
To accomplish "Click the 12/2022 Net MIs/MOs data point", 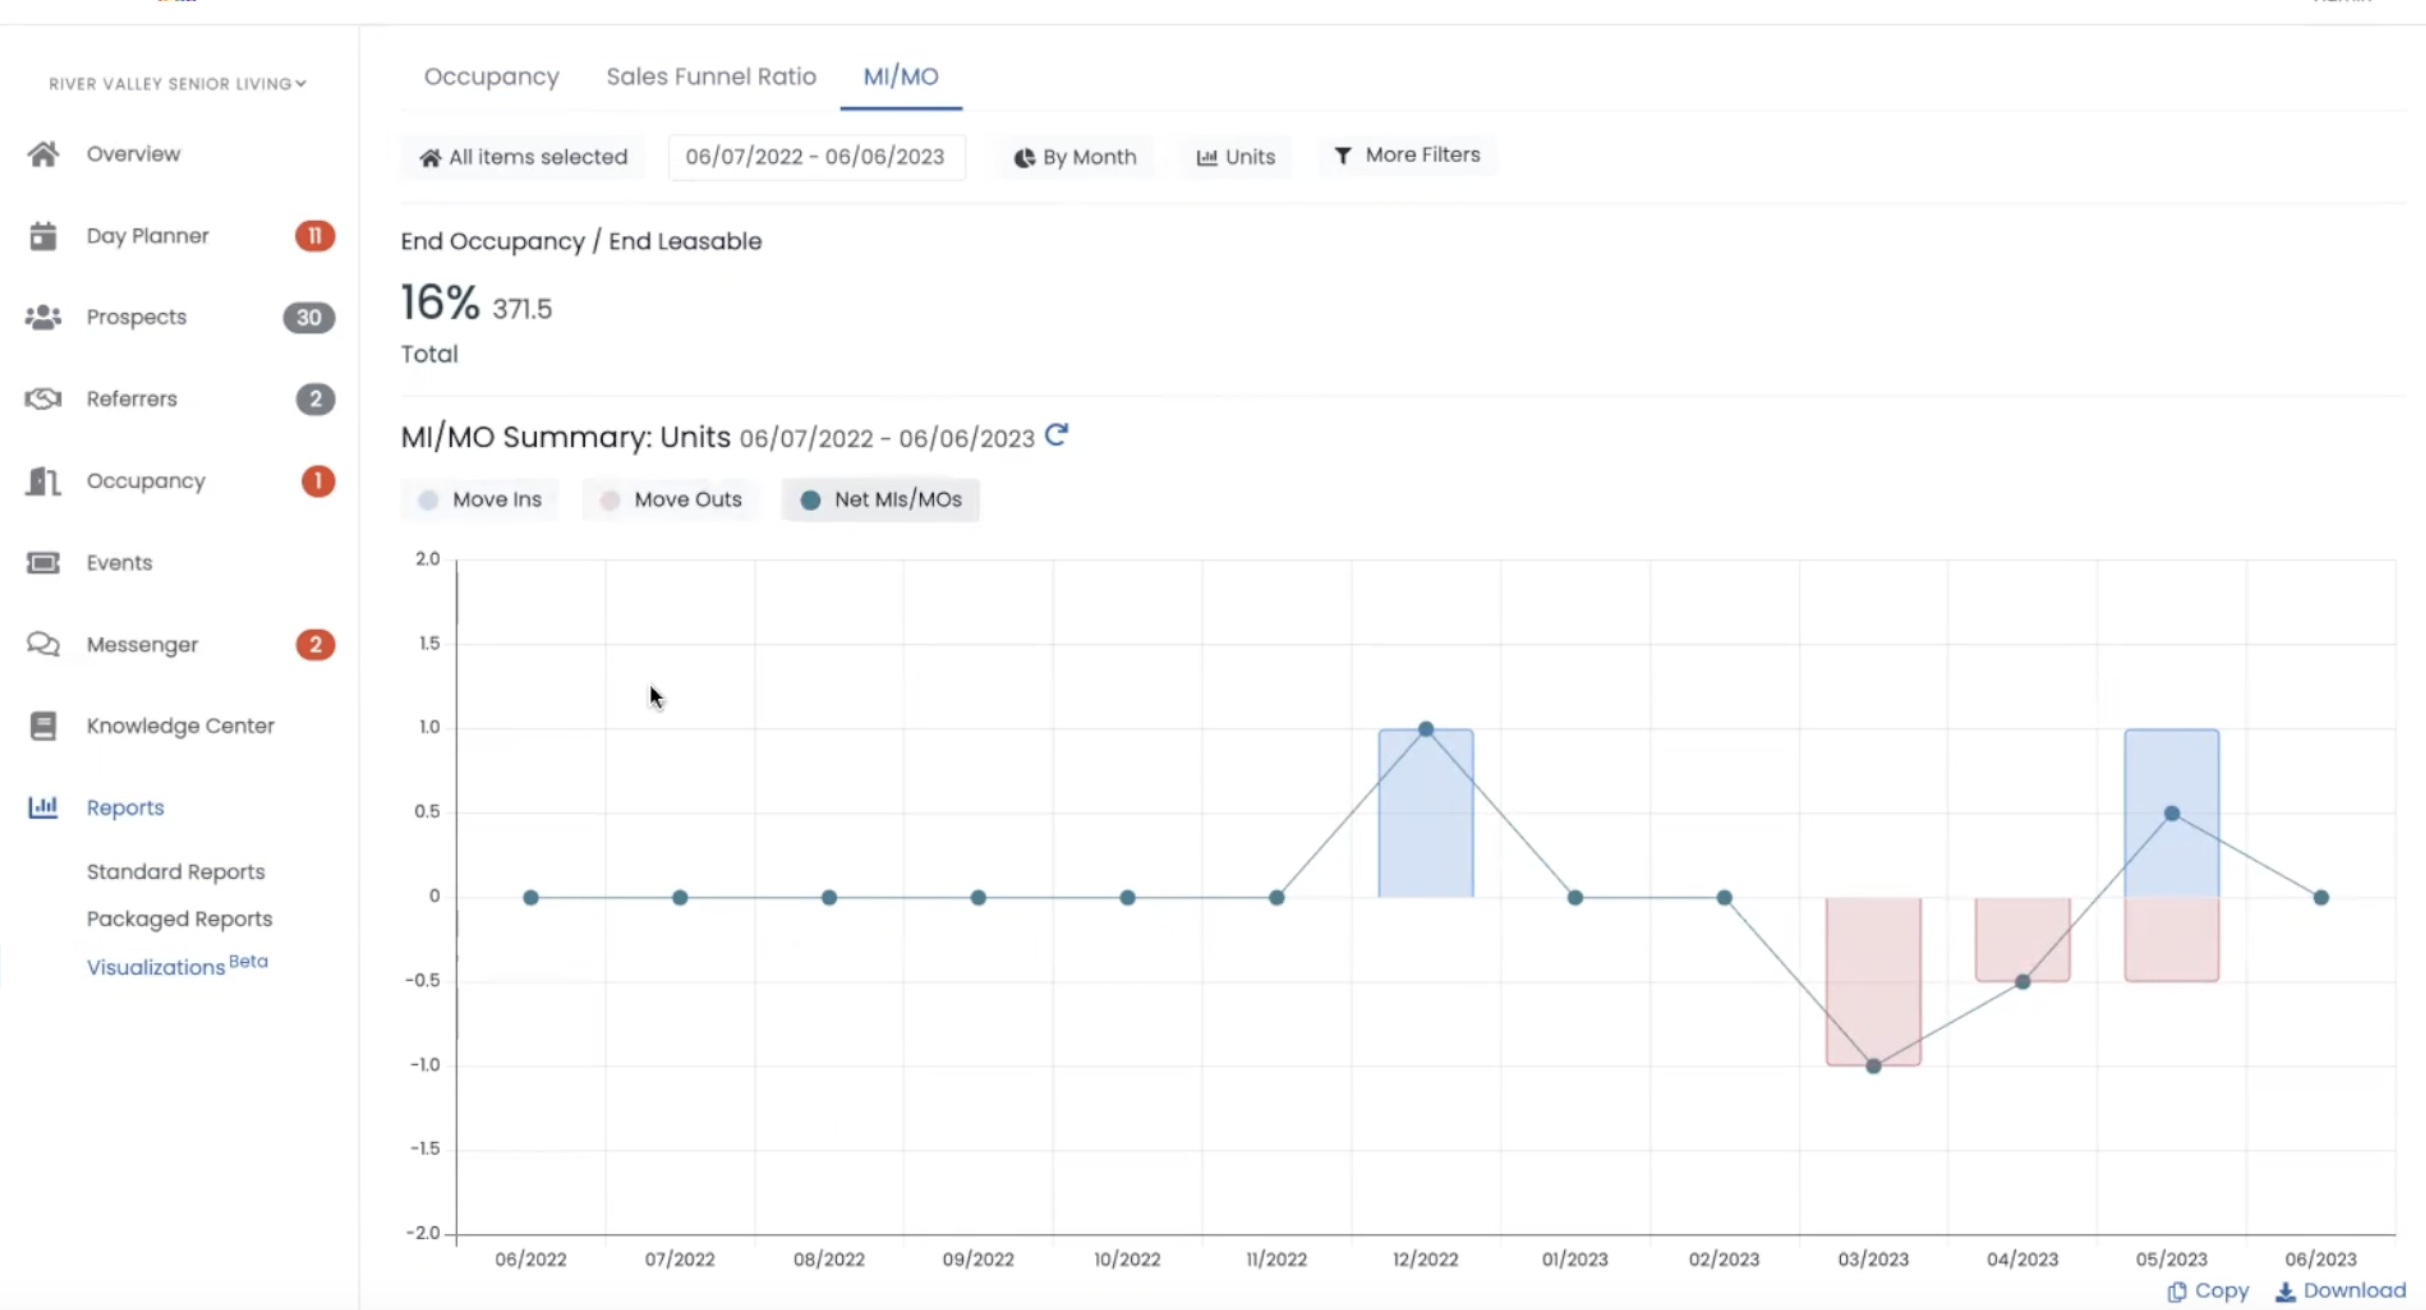I will point(1426,729).
